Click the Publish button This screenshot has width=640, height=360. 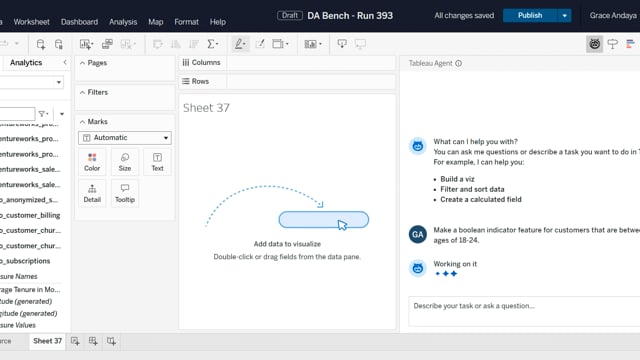pyautogui.click(x=530, y=16)
